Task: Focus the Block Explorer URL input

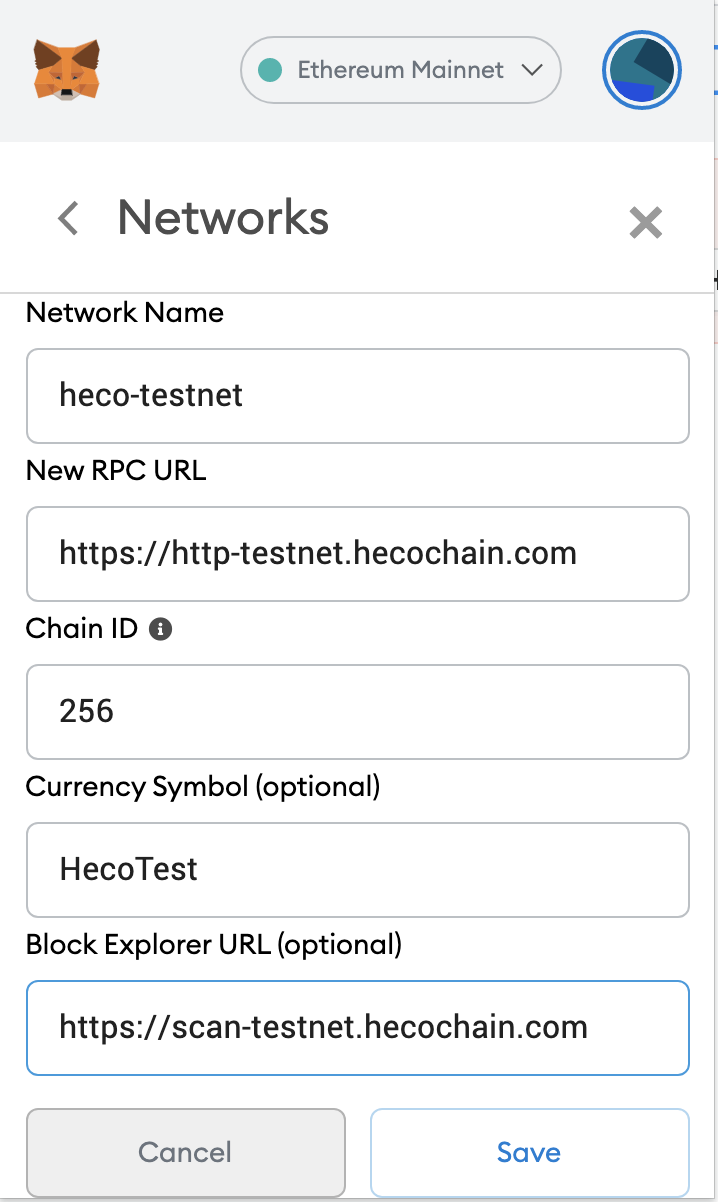Action: click(x=357, y=1027)
